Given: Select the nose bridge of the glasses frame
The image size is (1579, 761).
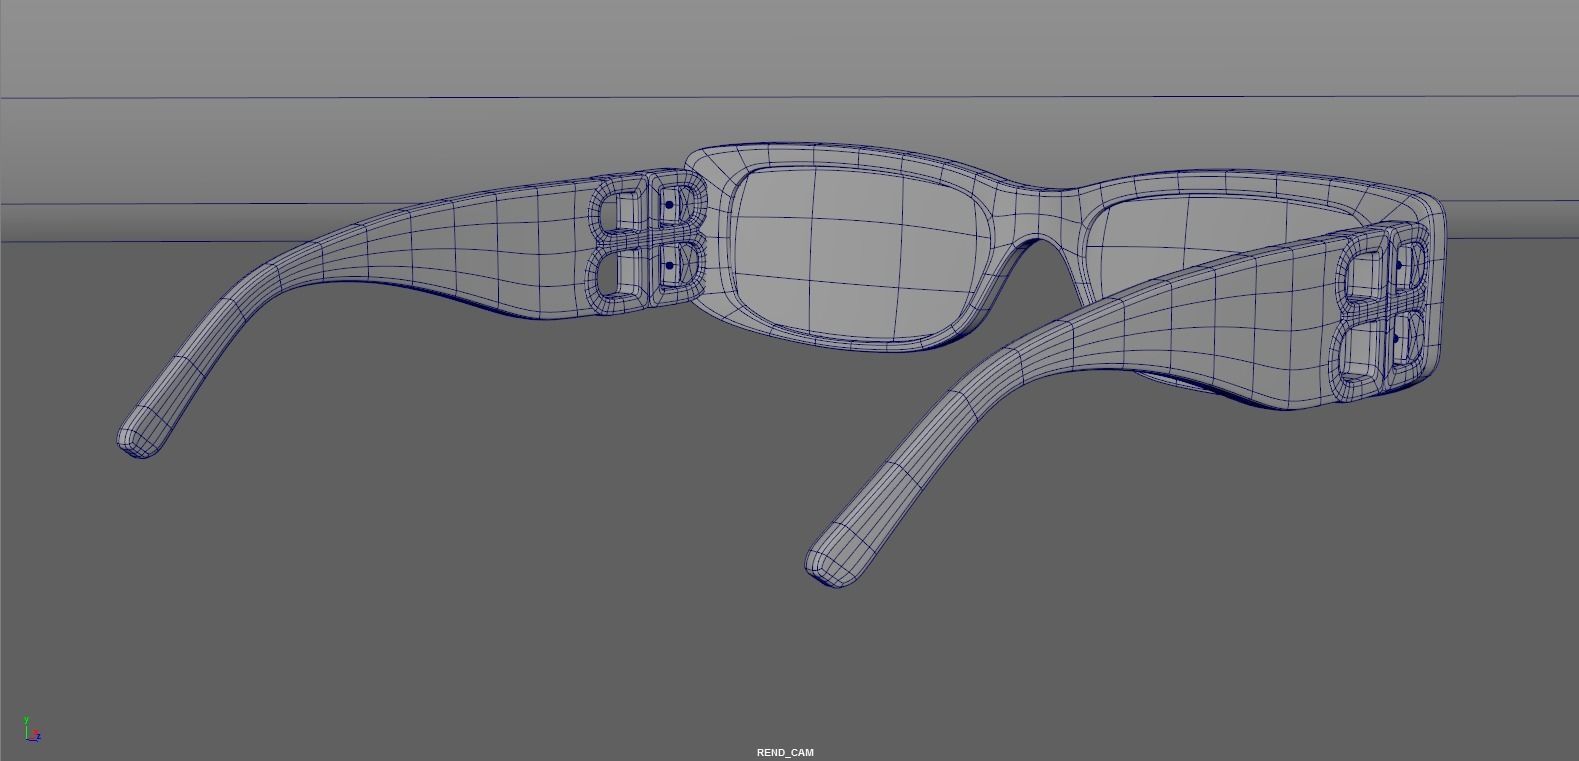Looking at the screenshot, I should 1040,211.
